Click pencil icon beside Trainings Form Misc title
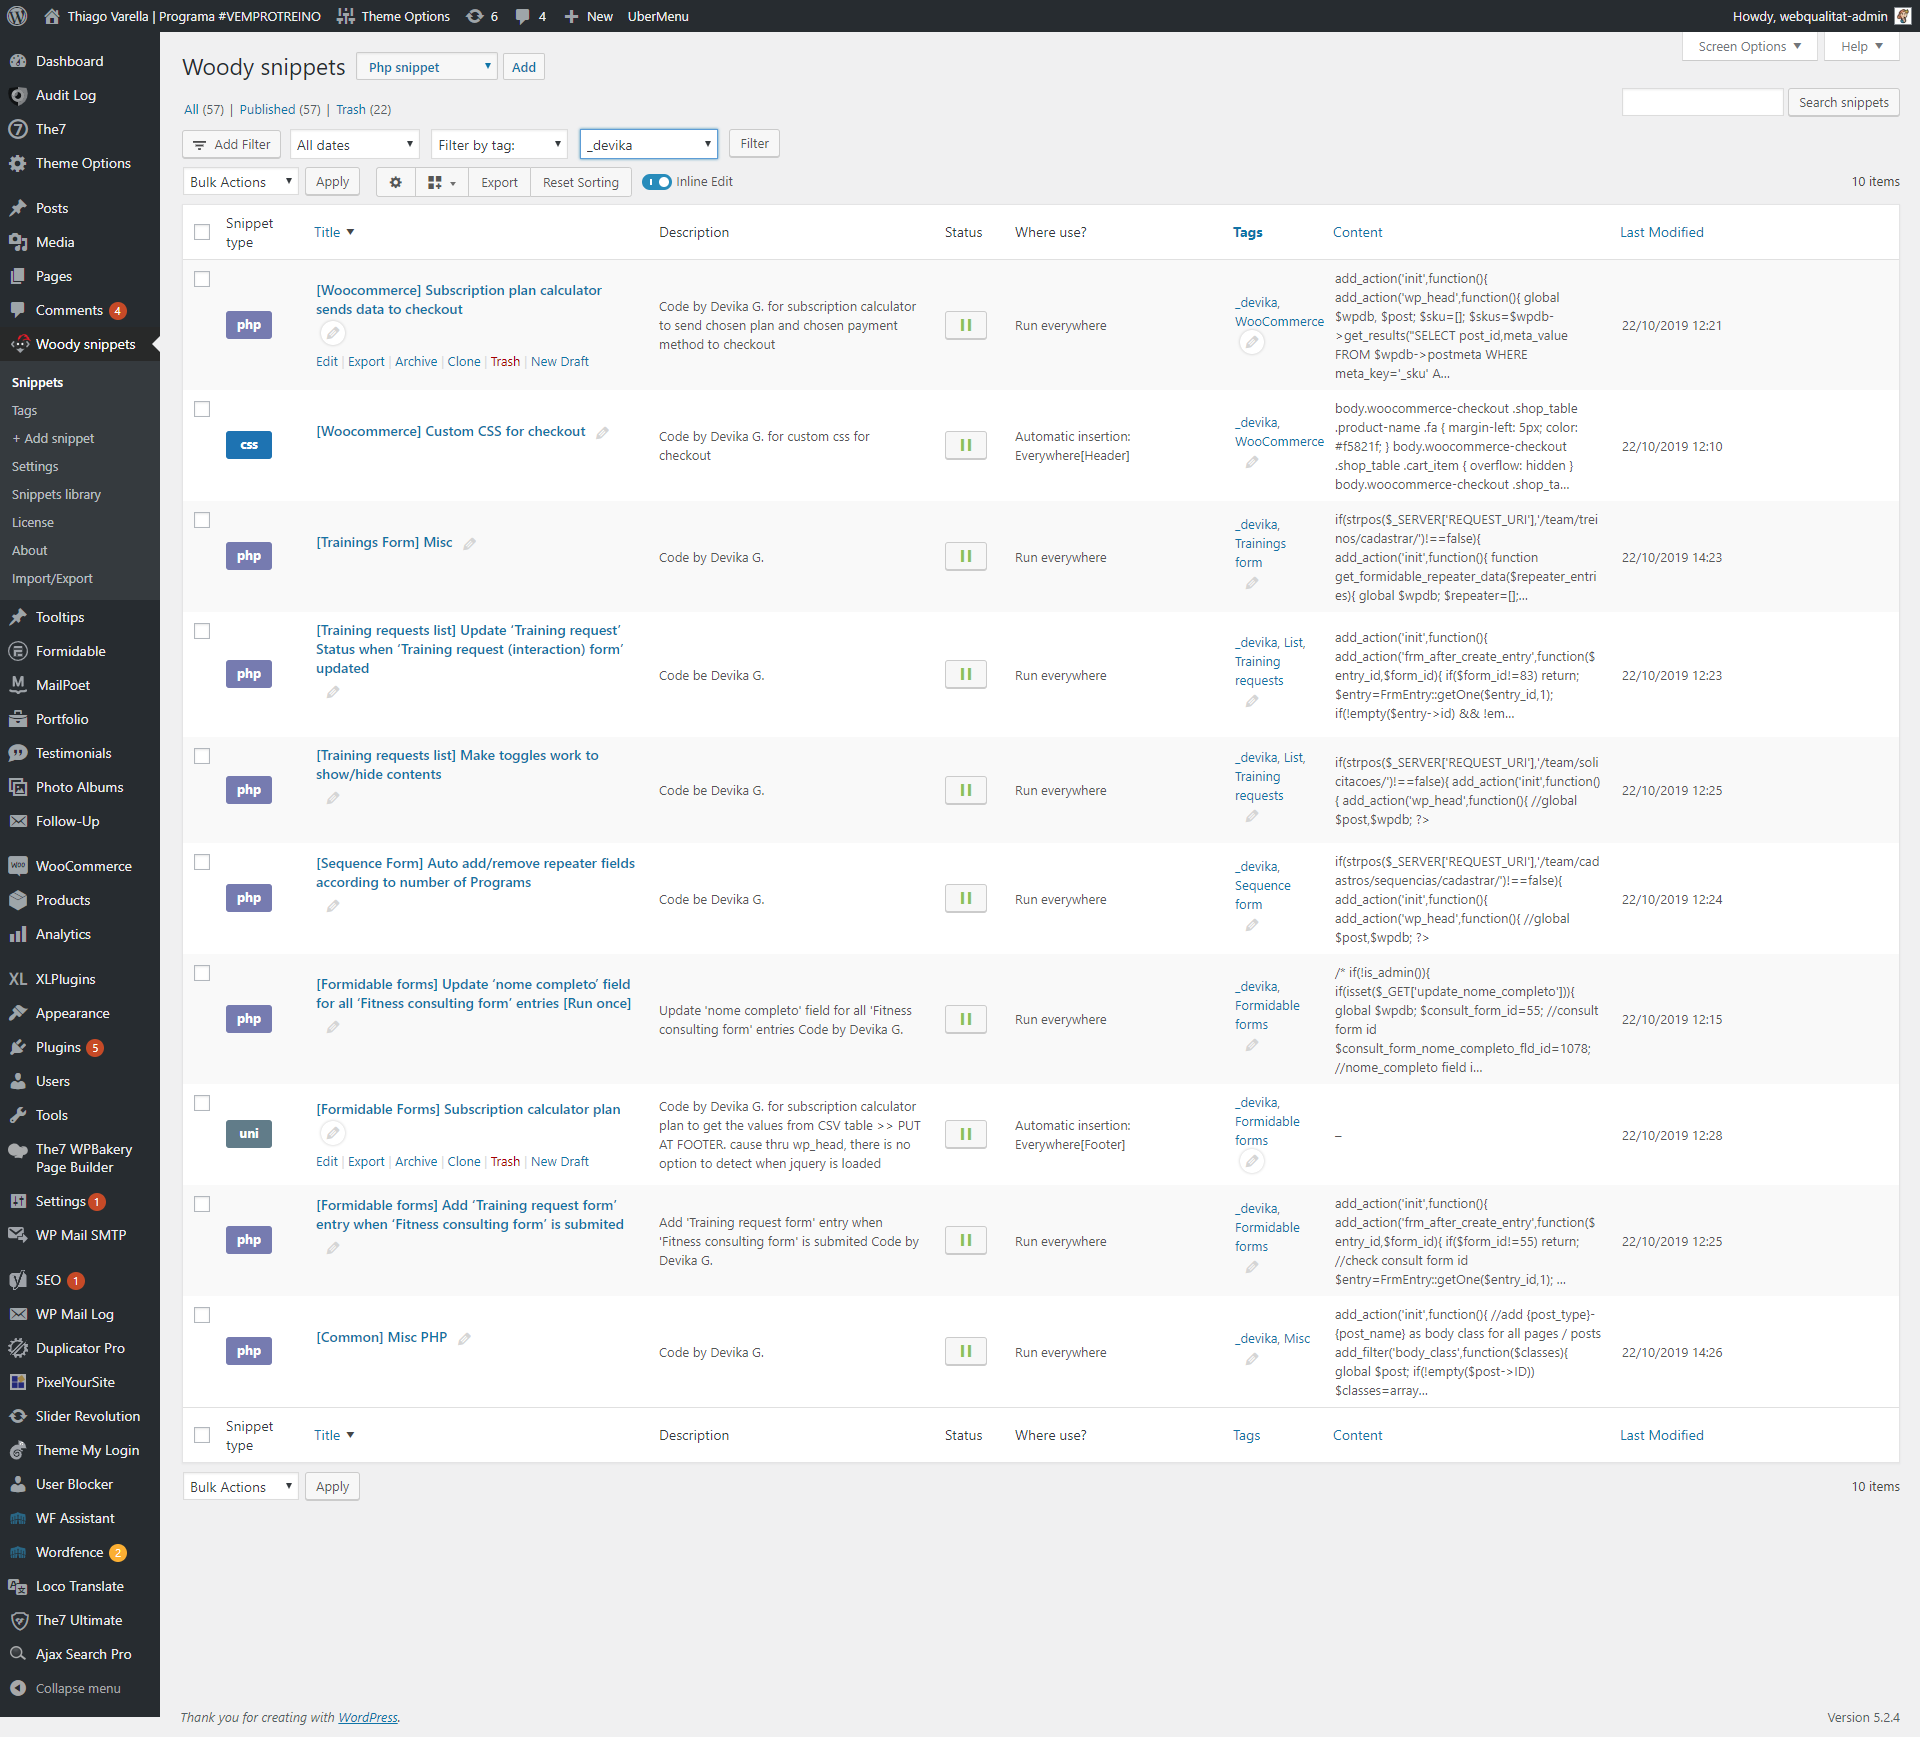The image size is (1920, 1737). click(469, 544)
